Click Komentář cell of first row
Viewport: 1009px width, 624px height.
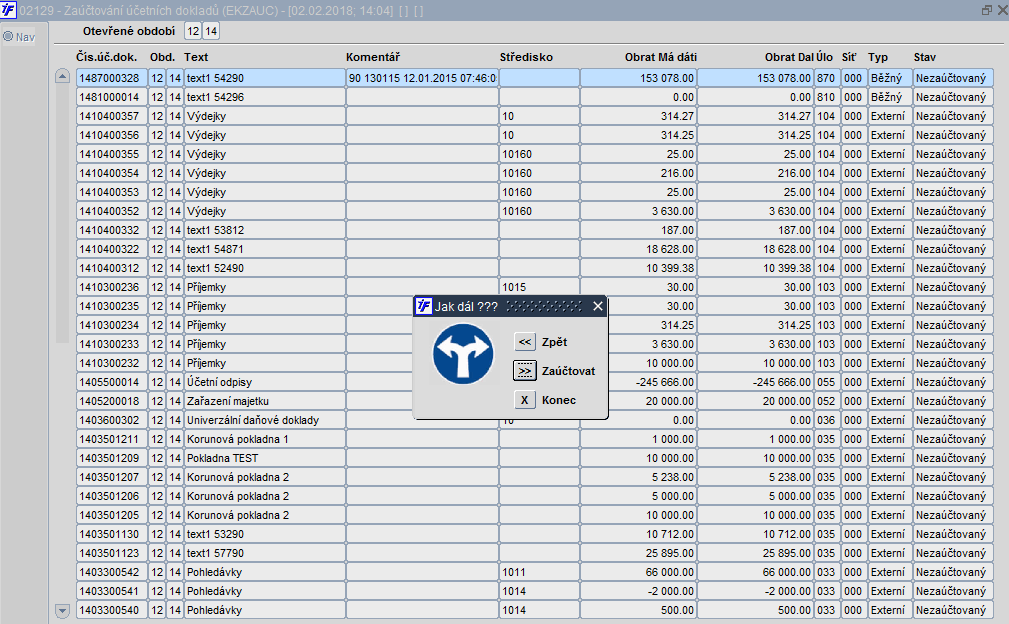pyautogui.click(x=422, y=78)
